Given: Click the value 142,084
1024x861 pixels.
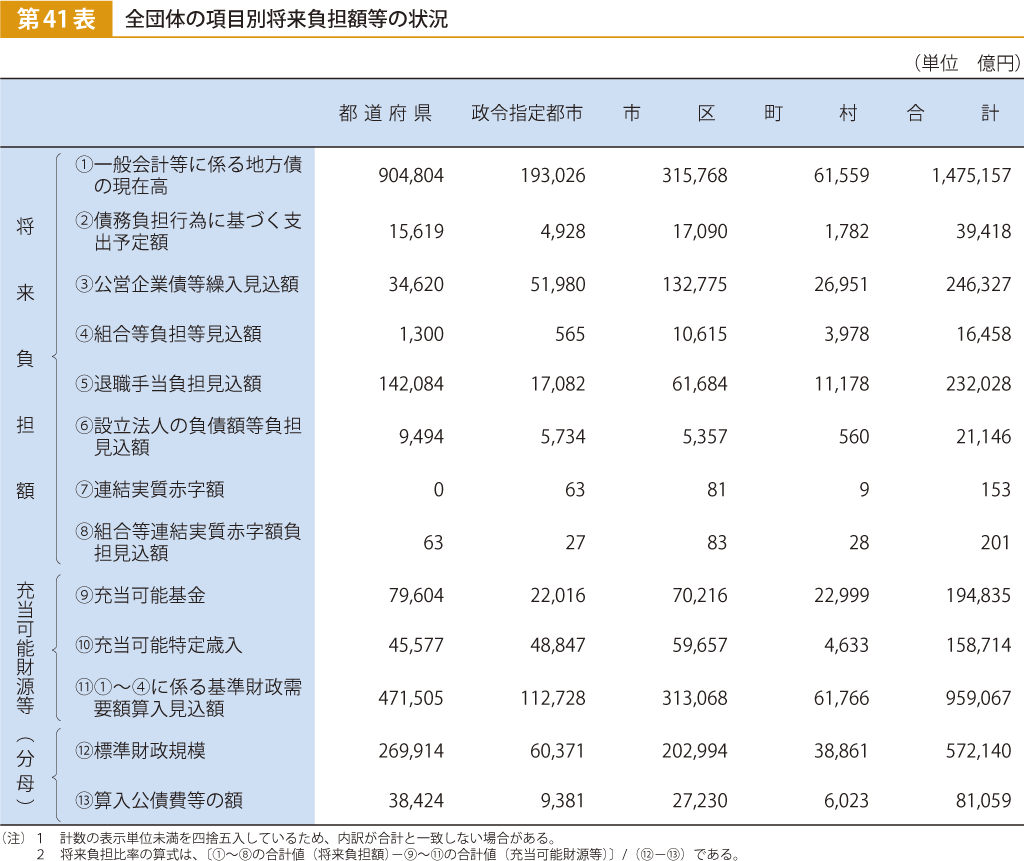Looking at the screenshot, I should (x=411, y=383).
